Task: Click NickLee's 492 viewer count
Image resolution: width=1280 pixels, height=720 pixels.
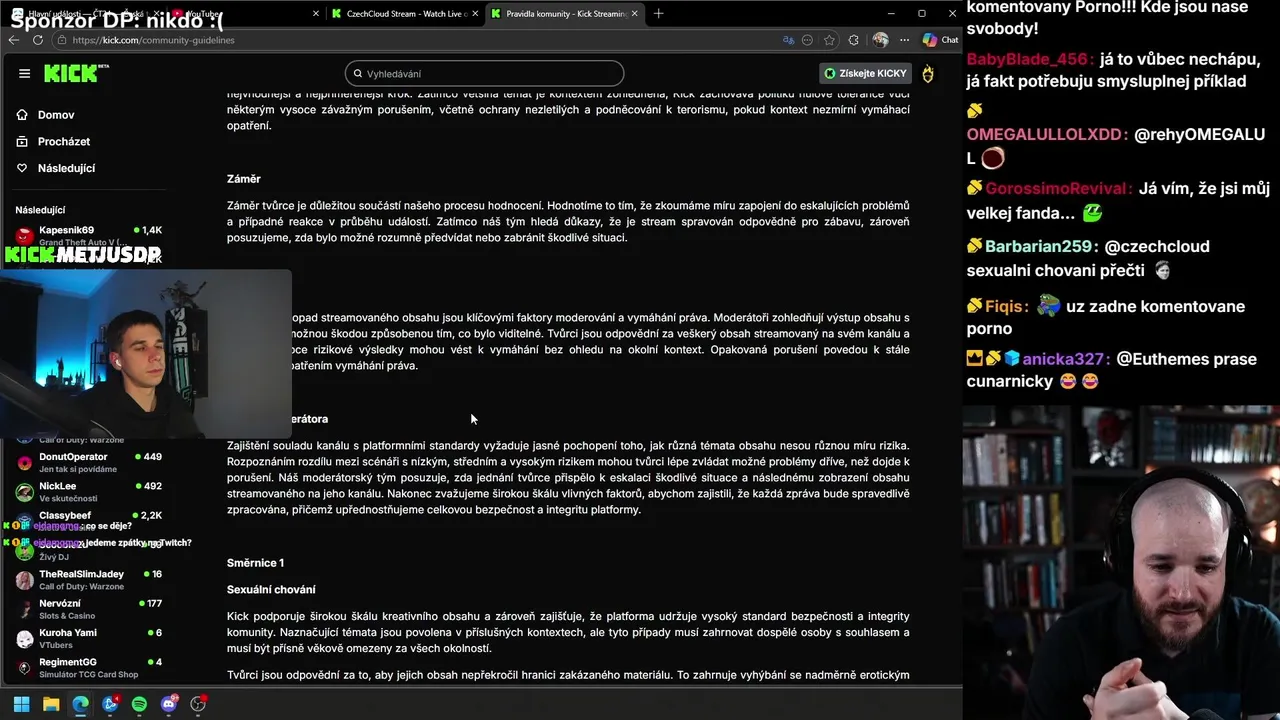Action: [x=152, y=486]
